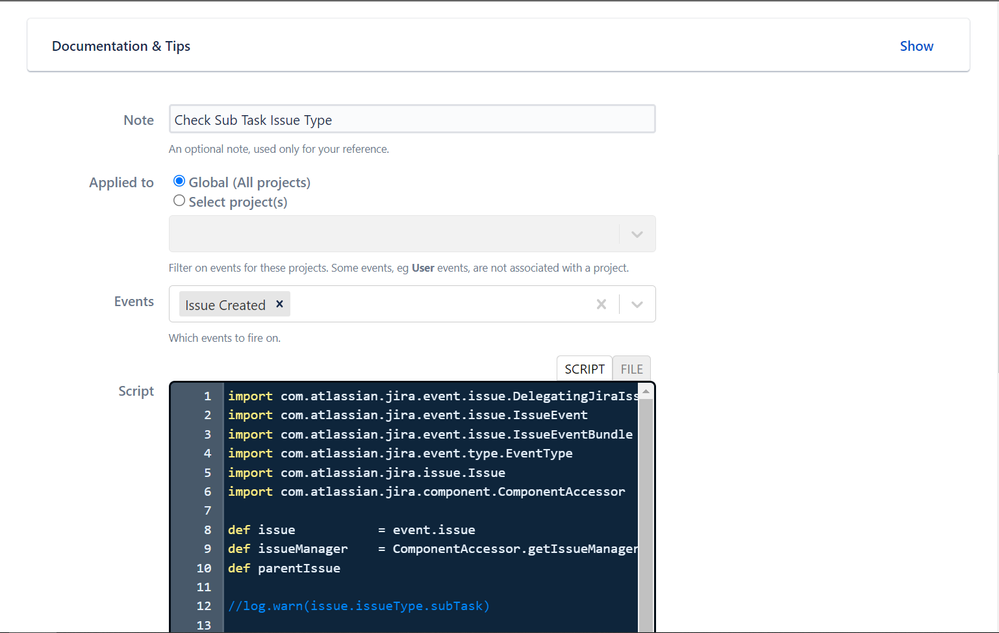Click the Show link for documentation
The width and height of the screenshot is (999, 633).
click(x=916, y=46)
